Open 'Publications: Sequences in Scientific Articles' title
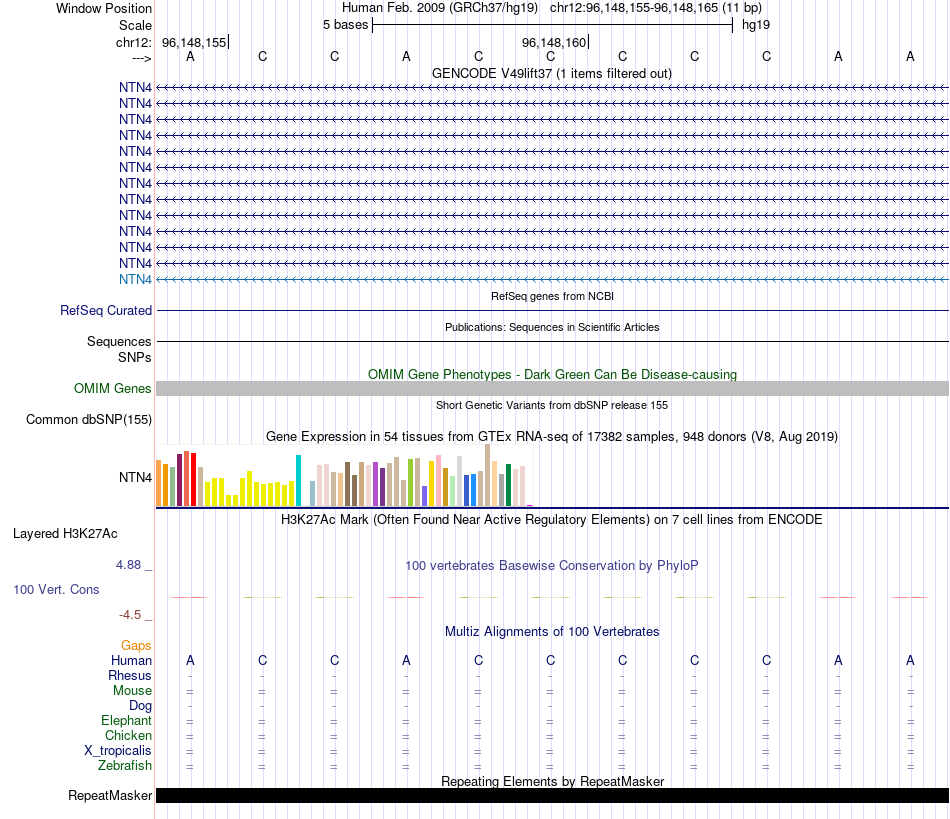950x819 pixels. coord(552,327)
